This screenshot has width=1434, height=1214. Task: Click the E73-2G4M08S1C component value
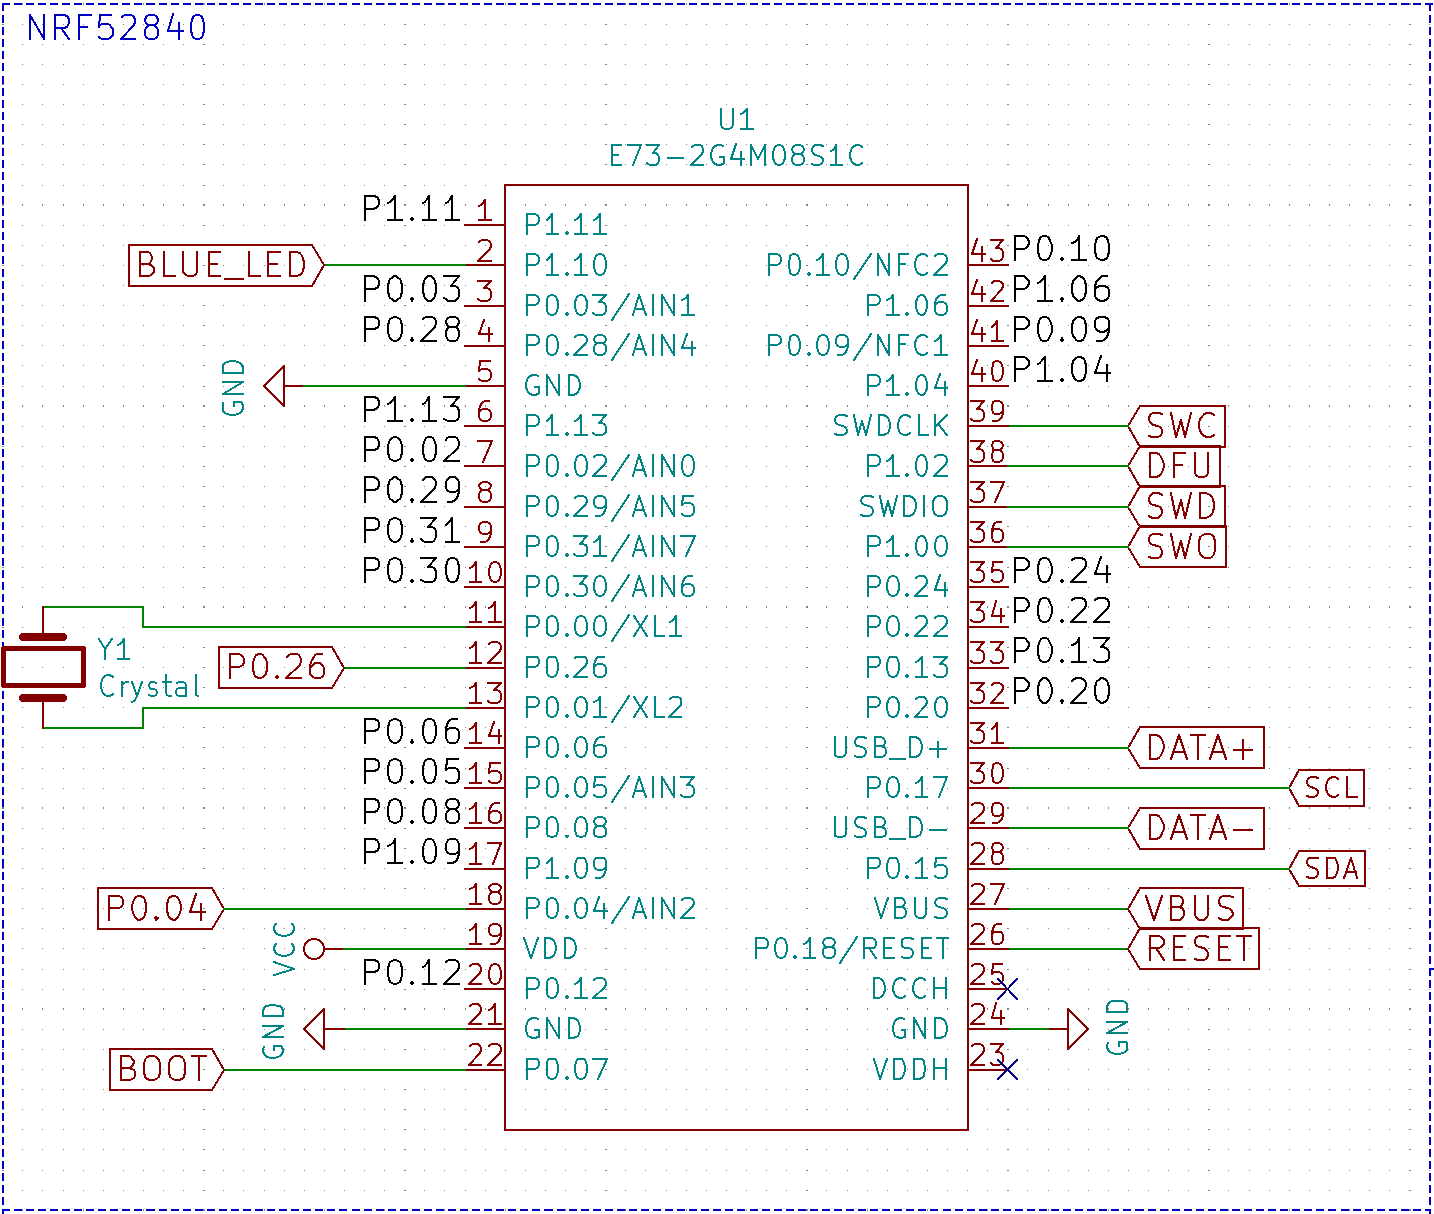pos(737,156)
